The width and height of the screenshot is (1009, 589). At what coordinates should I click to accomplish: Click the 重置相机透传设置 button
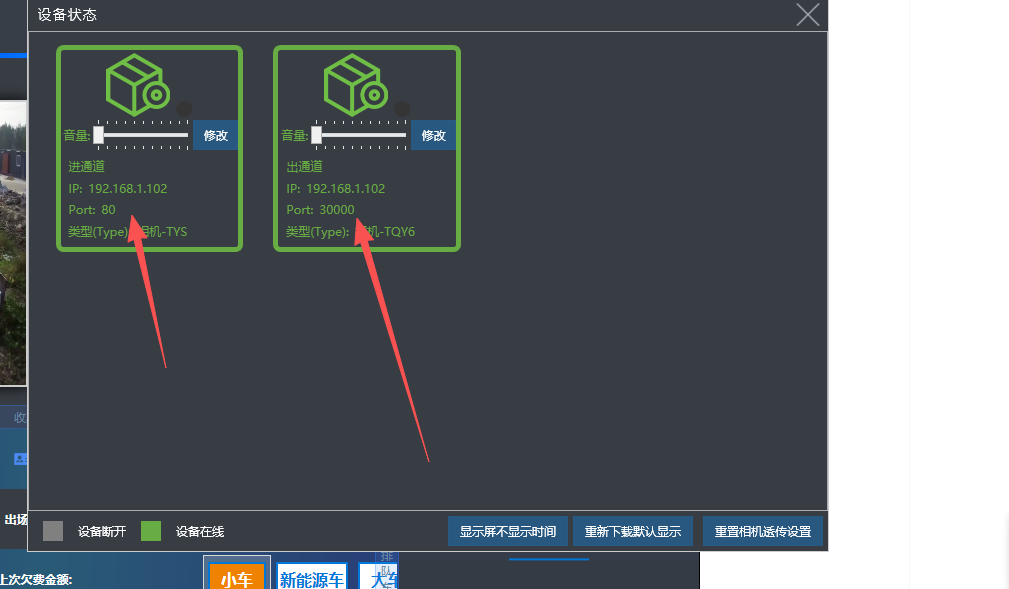[763, 531]
